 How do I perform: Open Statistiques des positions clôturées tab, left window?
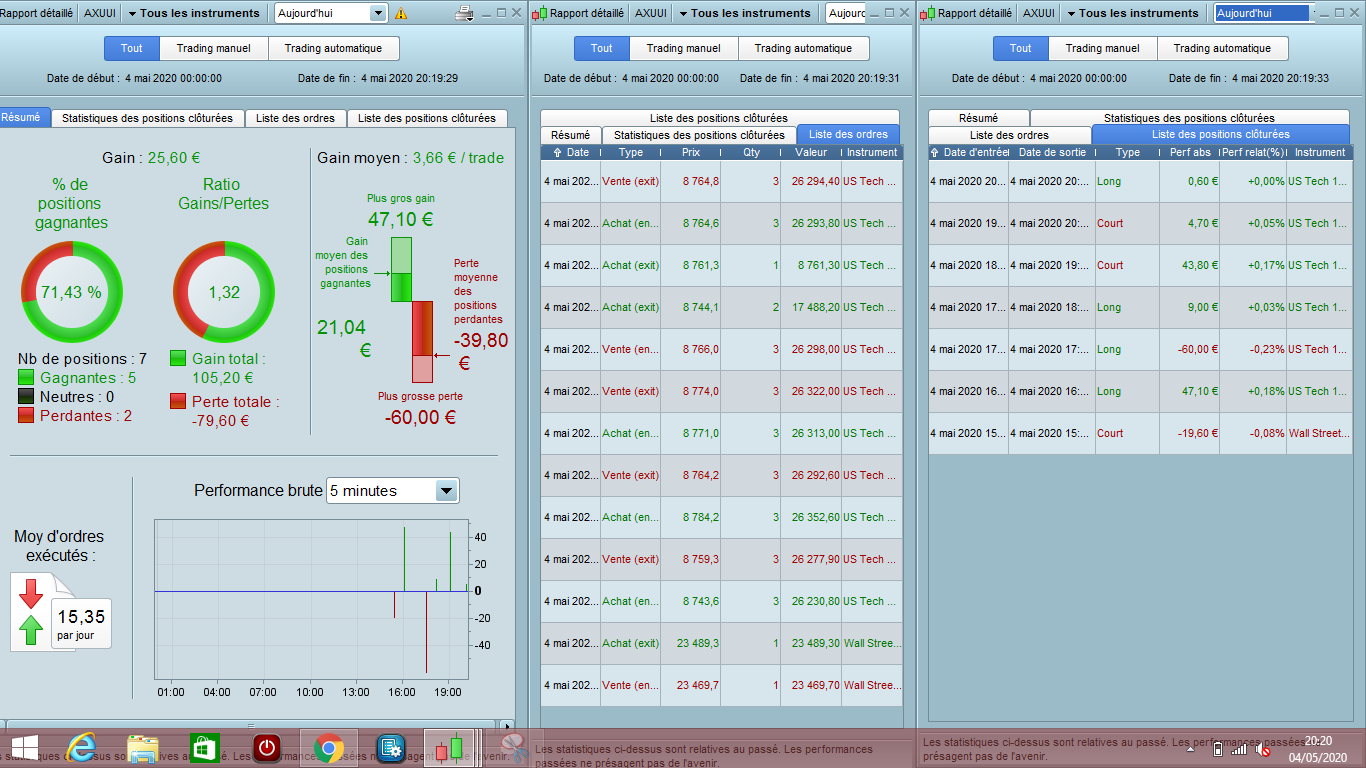point(147,118)
